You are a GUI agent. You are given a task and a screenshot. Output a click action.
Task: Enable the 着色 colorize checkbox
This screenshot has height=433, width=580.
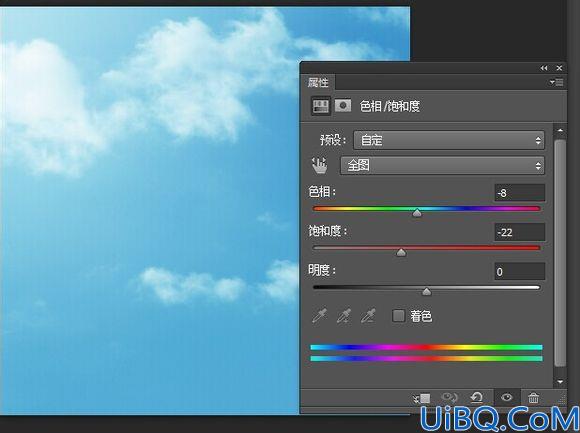click(398, 316)
